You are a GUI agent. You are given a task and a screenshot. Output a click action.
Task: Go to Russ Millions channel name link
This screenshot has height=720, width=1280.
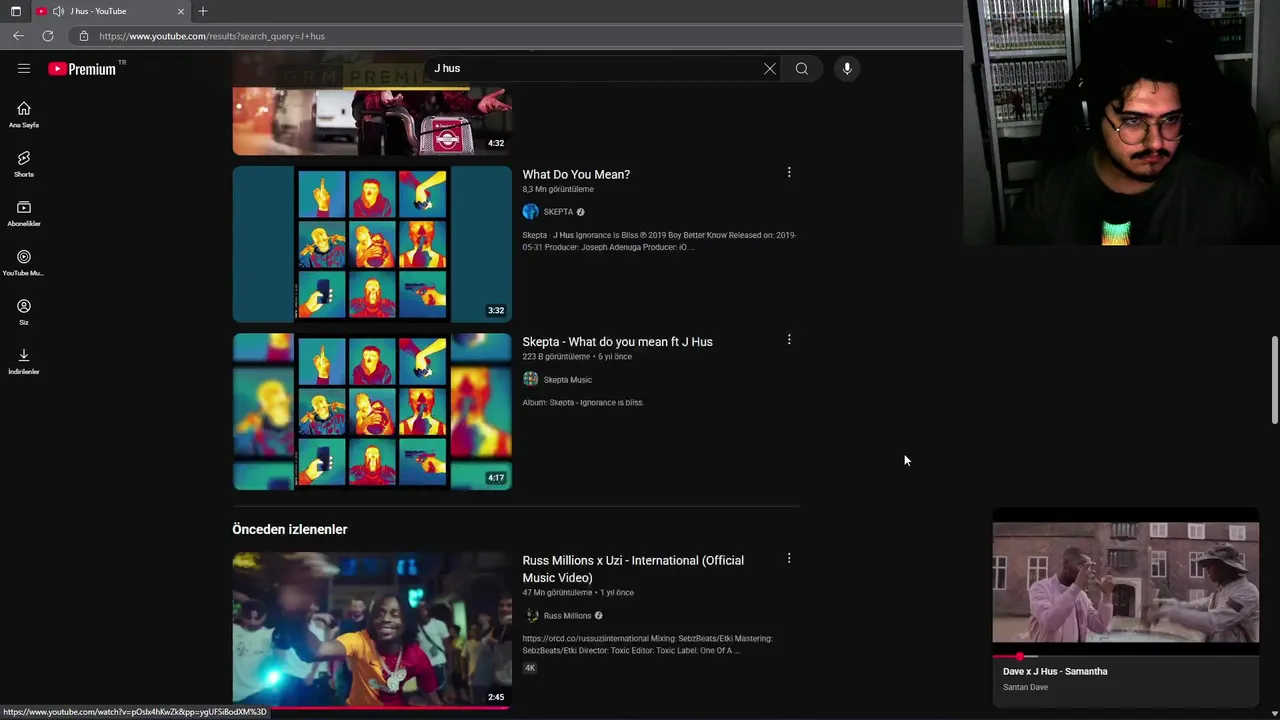(x=567, y=616)
